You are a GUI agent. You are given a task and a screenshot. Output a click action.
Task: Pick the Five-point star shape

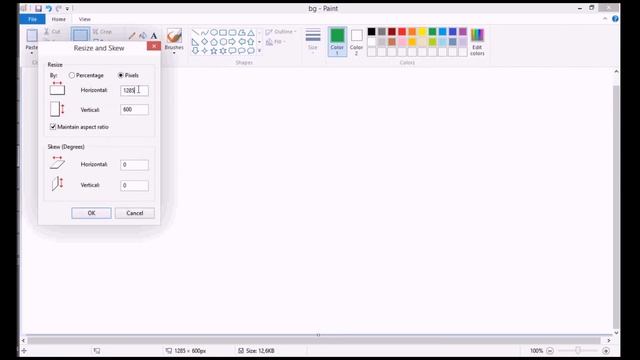(214, 51)
